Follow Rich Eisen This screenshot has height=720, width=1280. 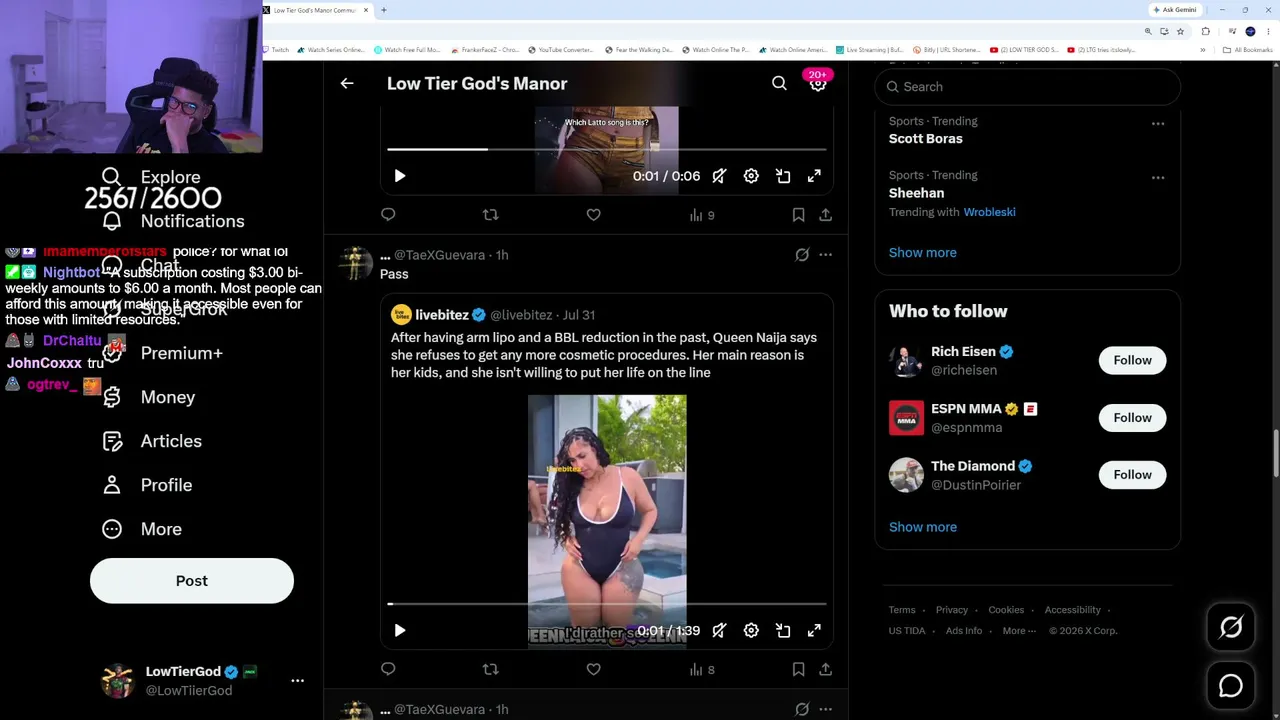coord(1133,360)
